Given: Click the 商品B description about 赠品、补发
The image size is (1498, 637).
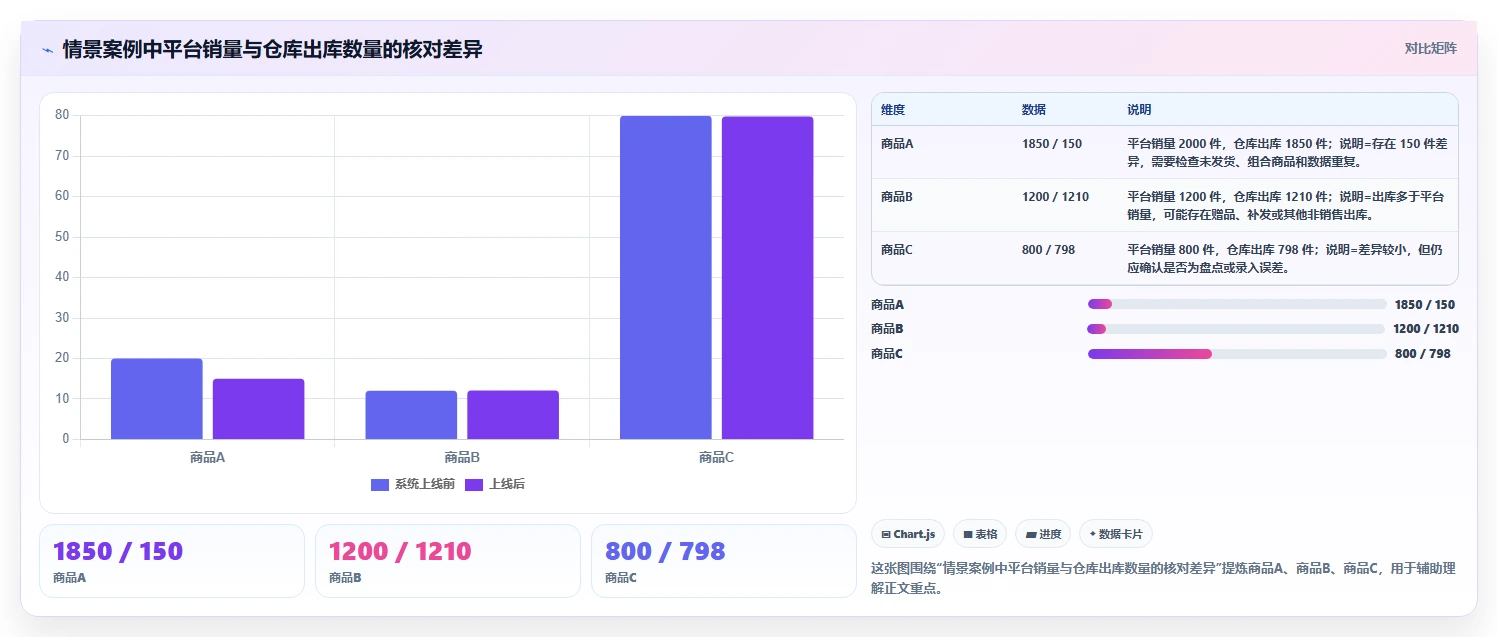Looking at the screenshot, I should (1287, 206).
